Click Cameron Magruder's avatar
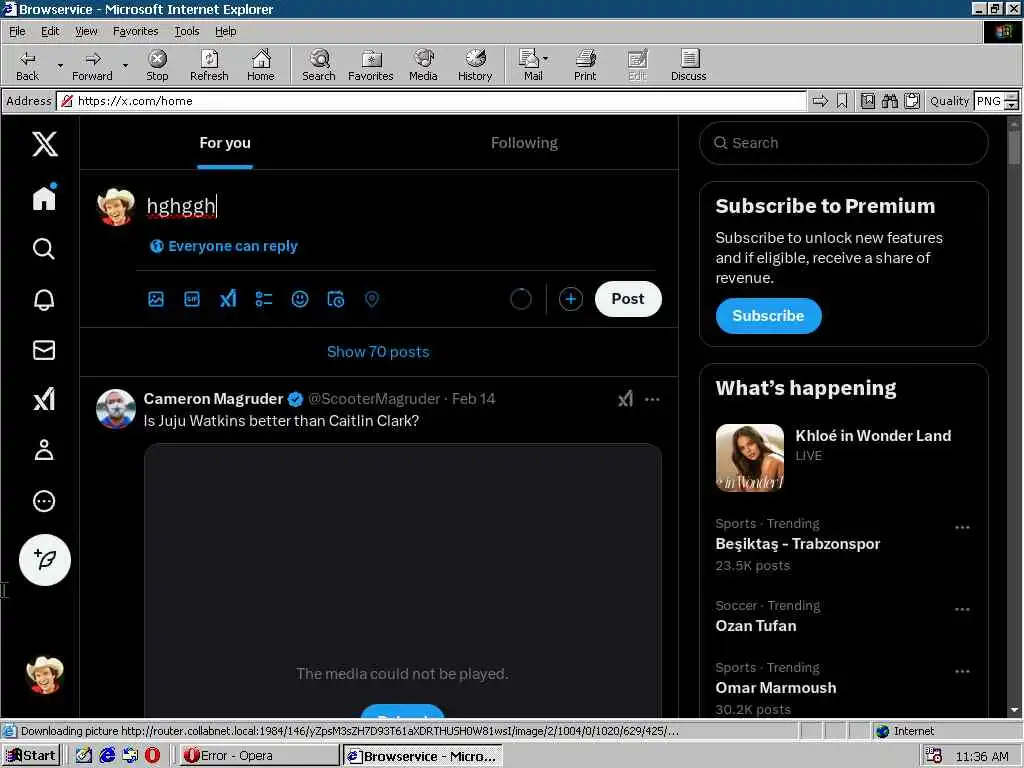This screenshot has width=1024, height=768. 116,409
